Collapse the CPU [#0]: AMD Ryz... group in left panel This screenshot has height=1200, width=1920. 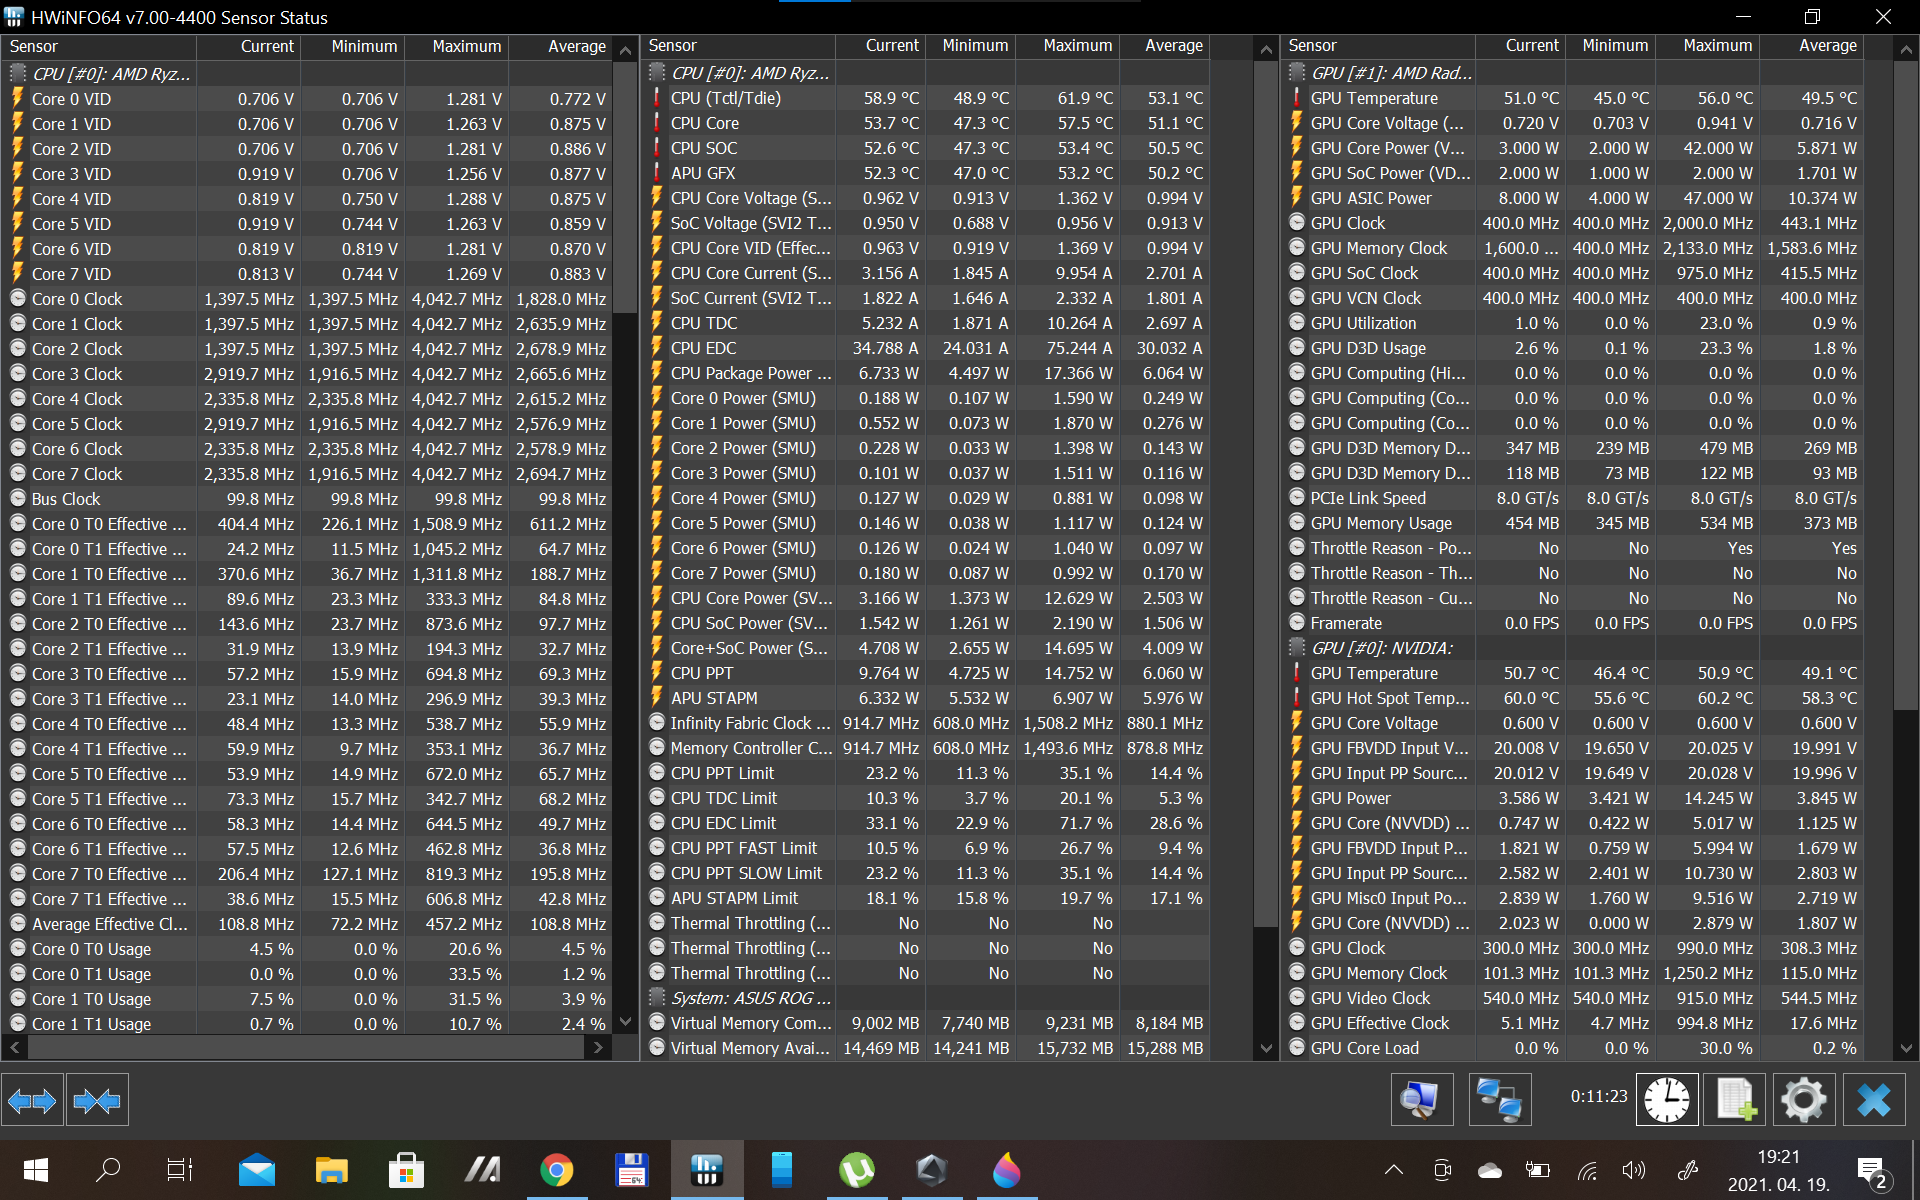[17, 74]
